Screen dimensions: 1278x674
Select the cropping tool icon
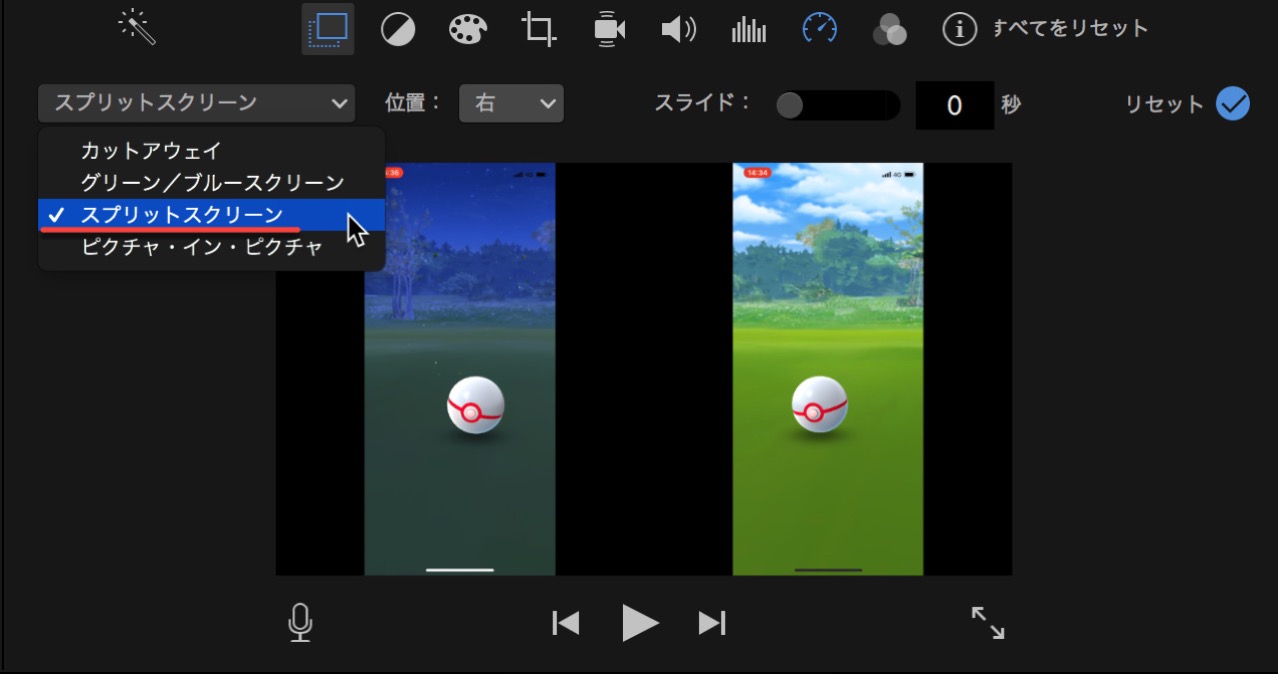click(538, 29)
